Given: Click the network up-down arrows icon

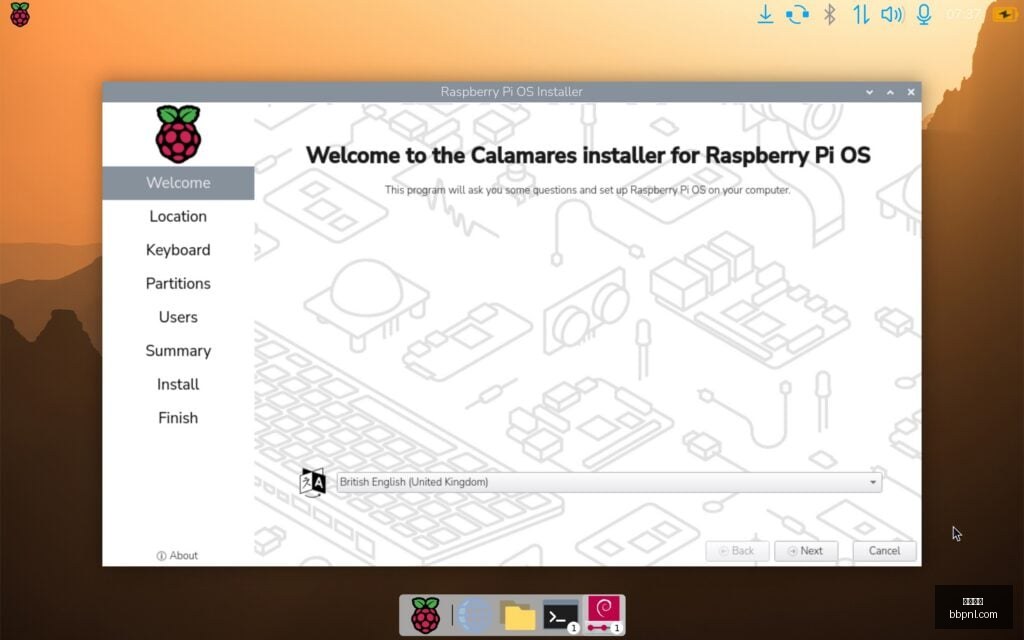Looking at the screenshot, I should tap(861, 14).
